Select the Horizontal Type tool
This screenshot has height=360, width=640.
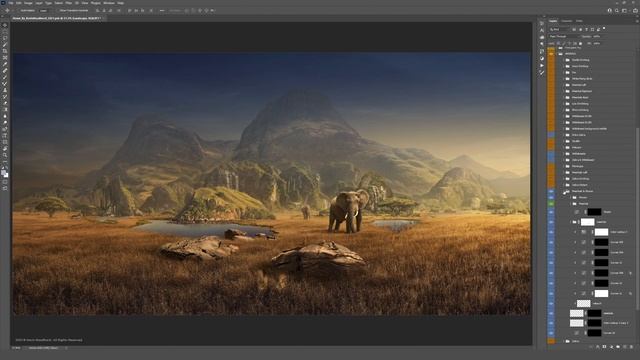5,136
